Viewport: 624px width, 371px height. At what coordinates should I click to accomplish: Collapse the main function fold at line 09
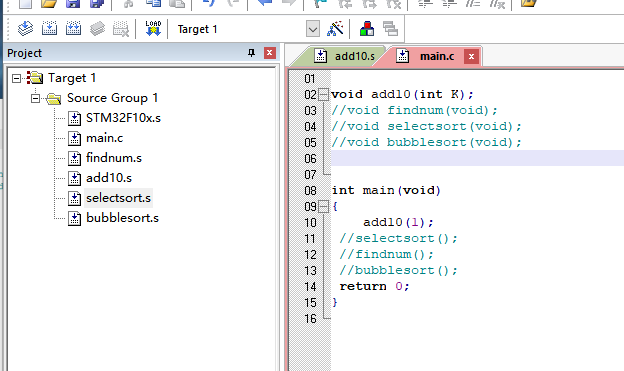[324, 207]
